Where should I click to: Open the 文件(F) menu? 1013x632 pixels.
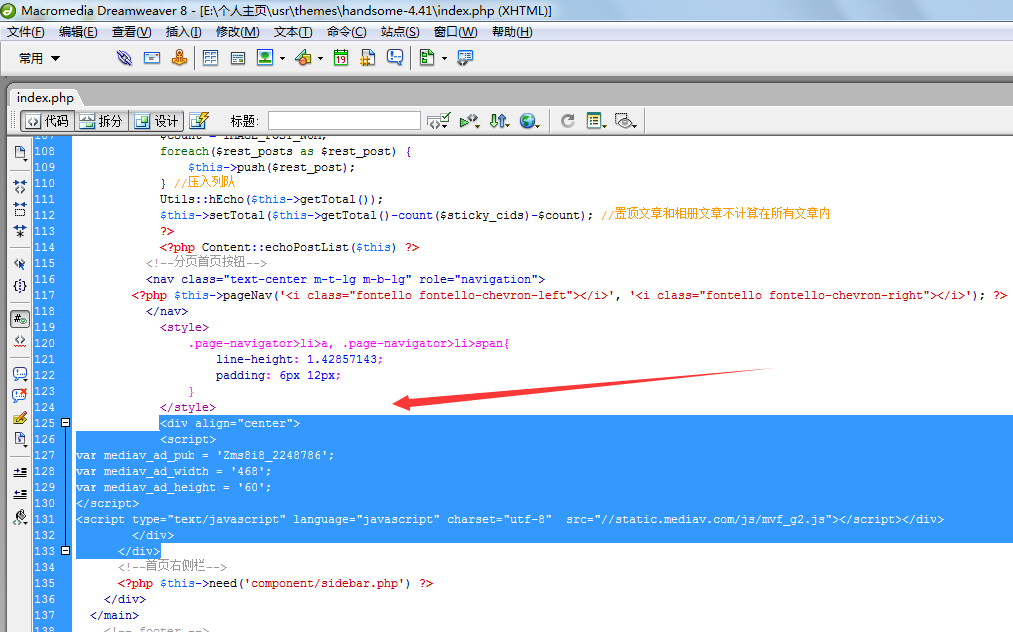point(26,32)
